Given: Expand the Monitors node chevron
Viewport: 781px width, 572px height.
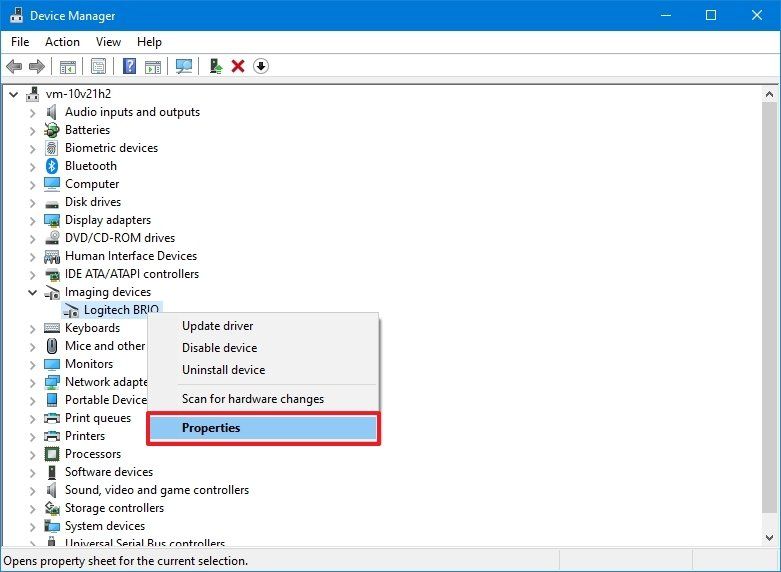Looking at the screenshot, I should tap(32, 364).
